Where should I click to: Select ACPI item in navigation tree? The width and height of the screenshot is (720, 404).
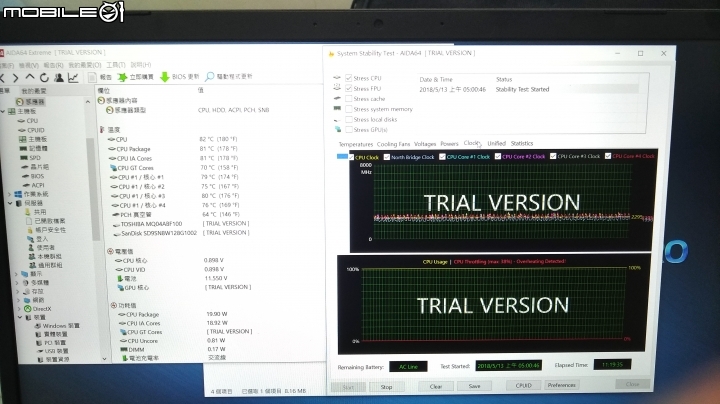pos(38,185)
